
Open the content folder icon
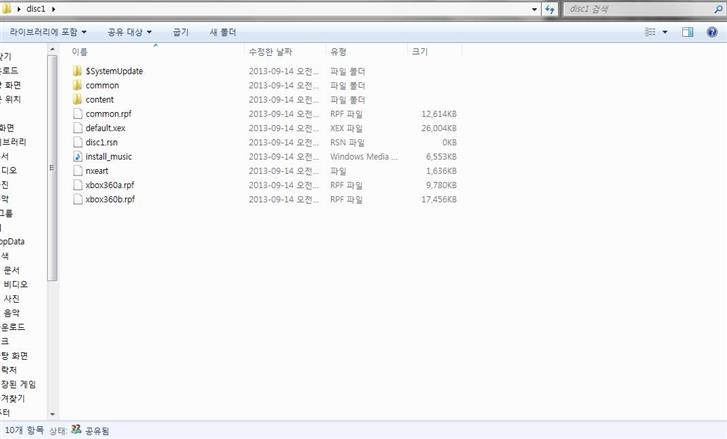pos(77,99)
